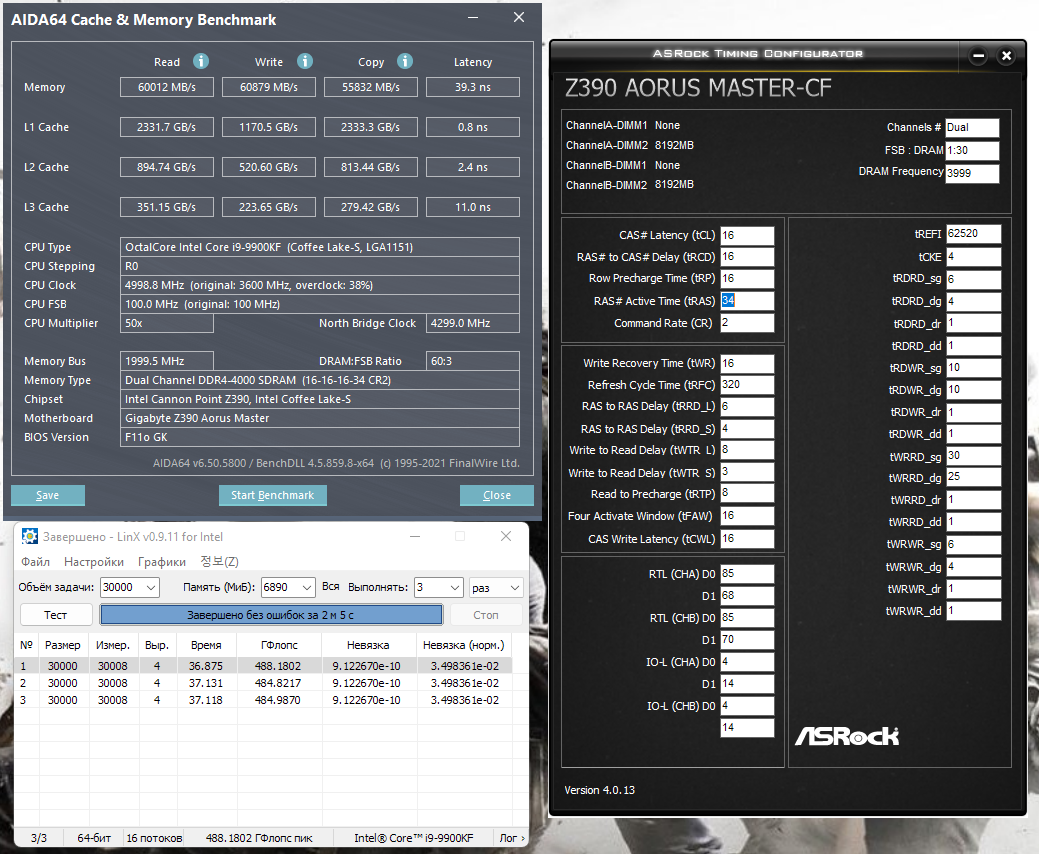
Task: Click the Version 4.0.13 label
Action: click(x=600, y=790)
